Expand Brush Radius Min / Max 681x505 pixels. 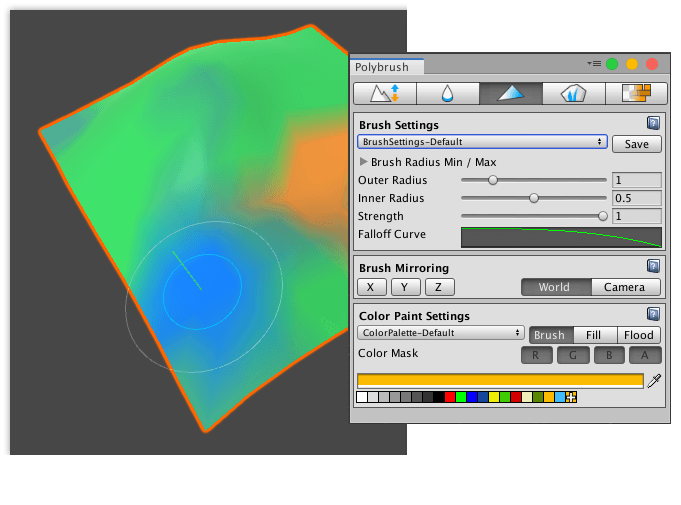click(364, 162)
